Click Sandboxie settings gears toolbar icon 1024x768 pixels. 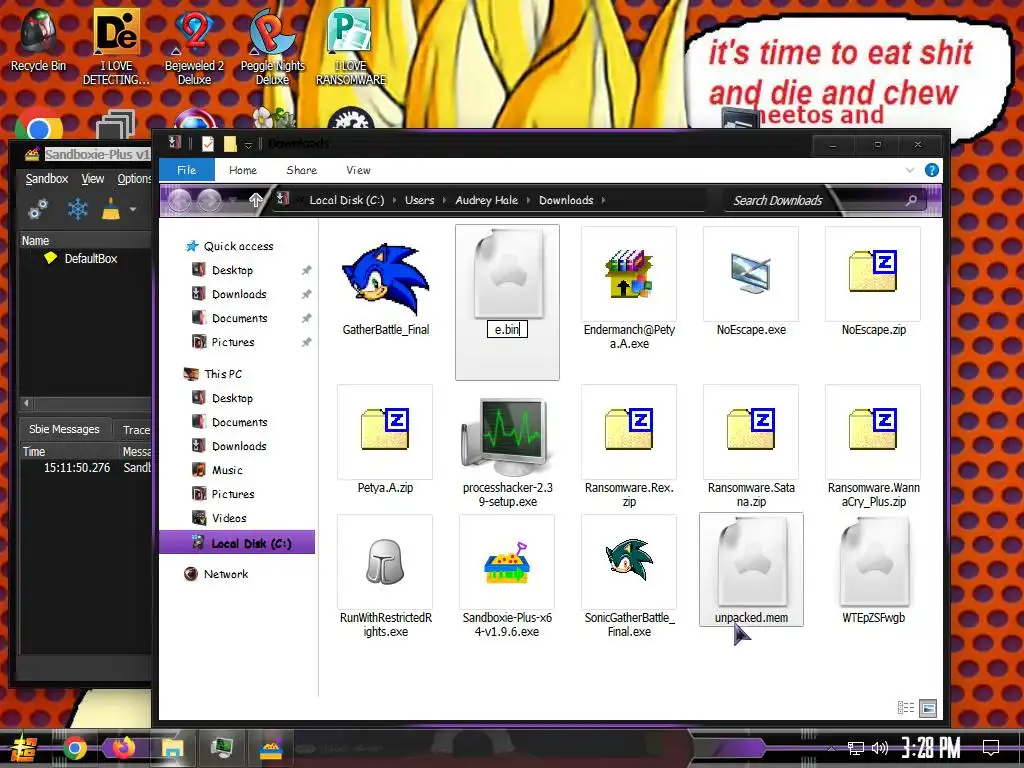pos(38,209)
